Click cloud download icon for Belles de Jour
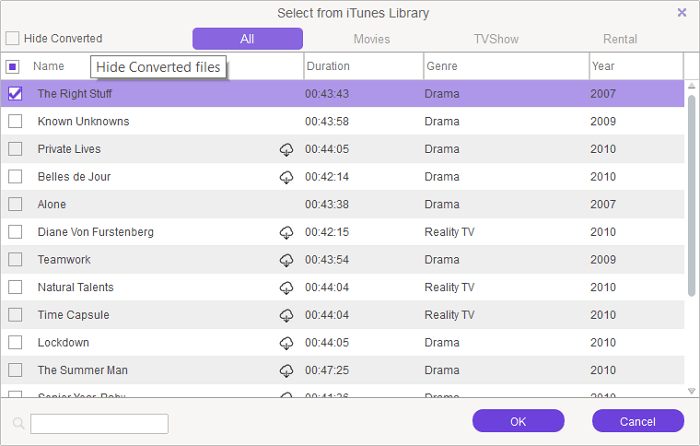Screen dimensions: 700x446 point(286,177)
